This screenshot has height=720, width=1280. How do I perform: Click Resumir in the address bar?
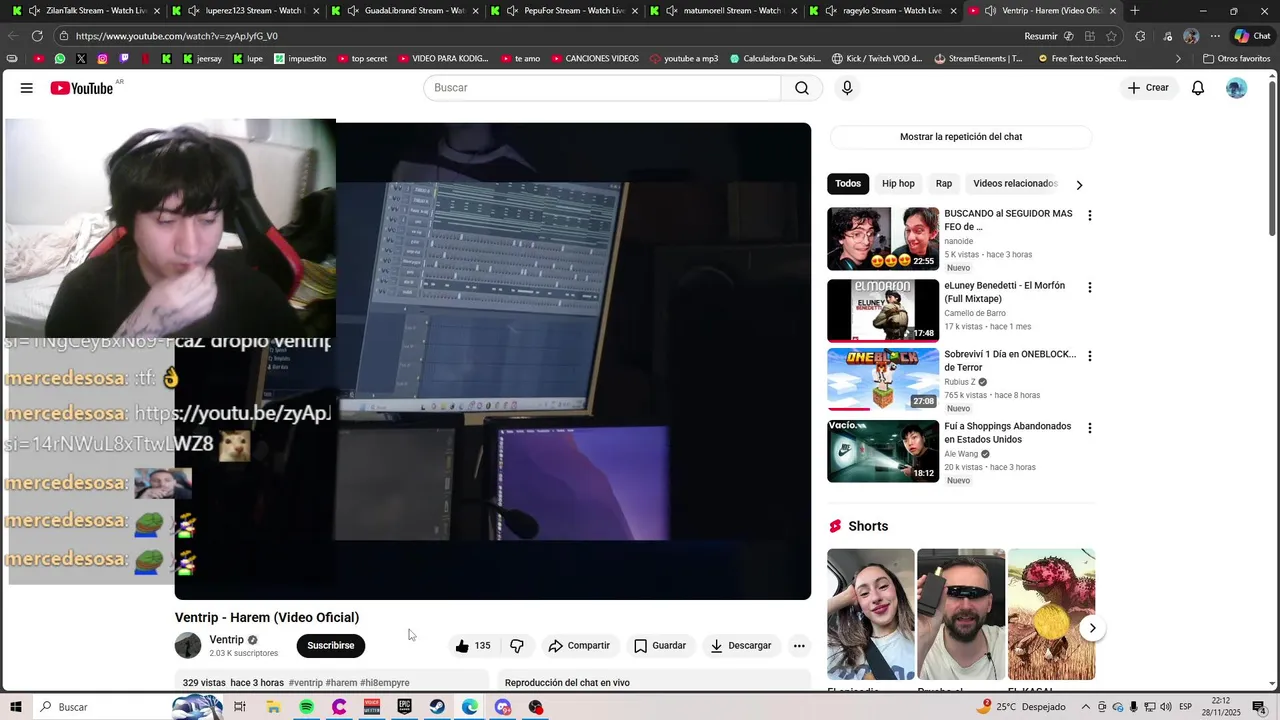1040,36
